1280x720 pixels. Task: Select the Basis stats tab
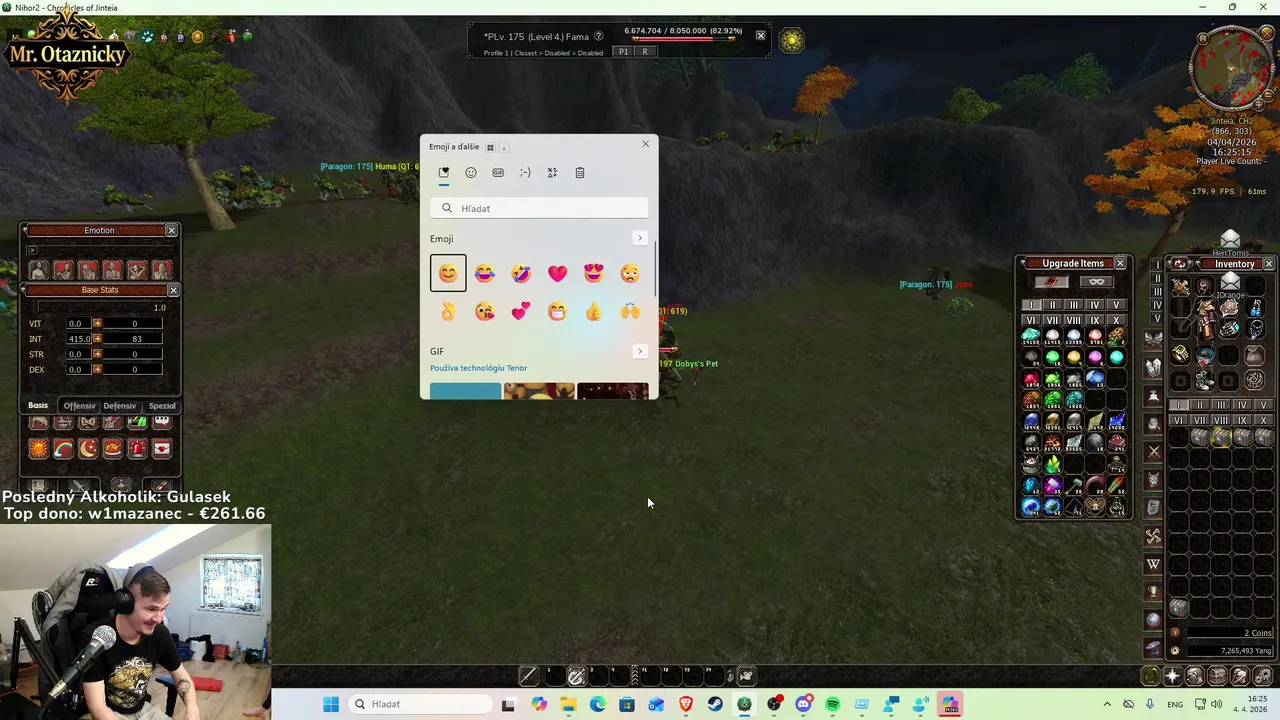coord(38,406)
